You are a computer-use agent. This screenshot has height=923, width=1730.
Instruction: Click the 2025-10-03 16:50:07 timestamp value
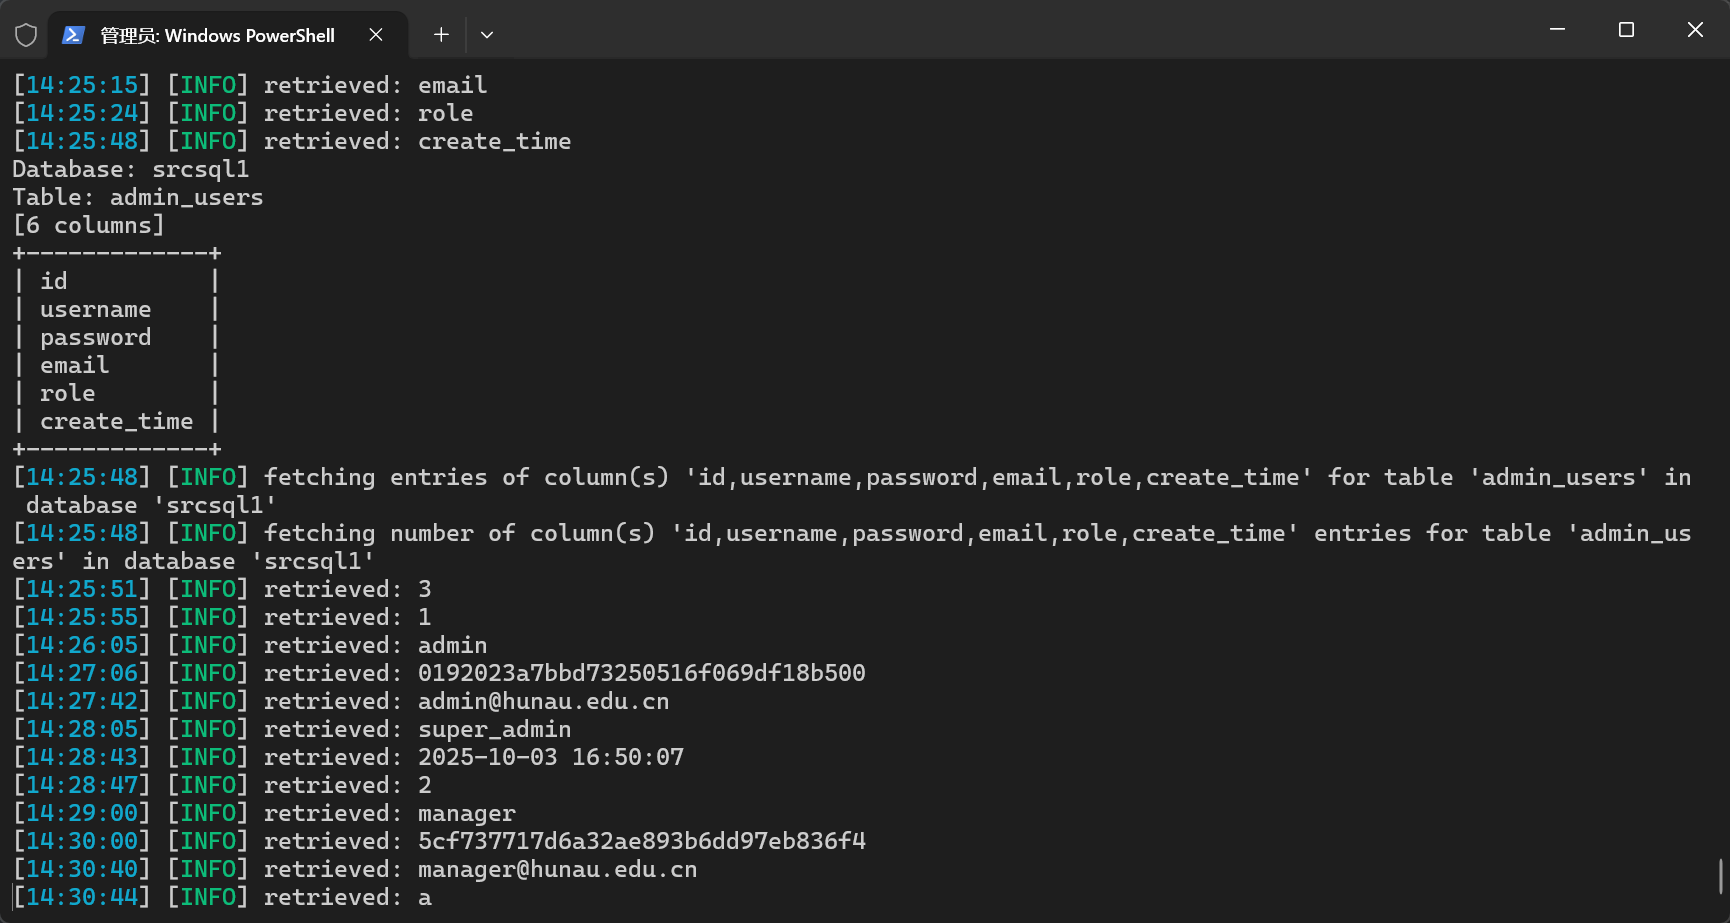[x=550, y=757]
